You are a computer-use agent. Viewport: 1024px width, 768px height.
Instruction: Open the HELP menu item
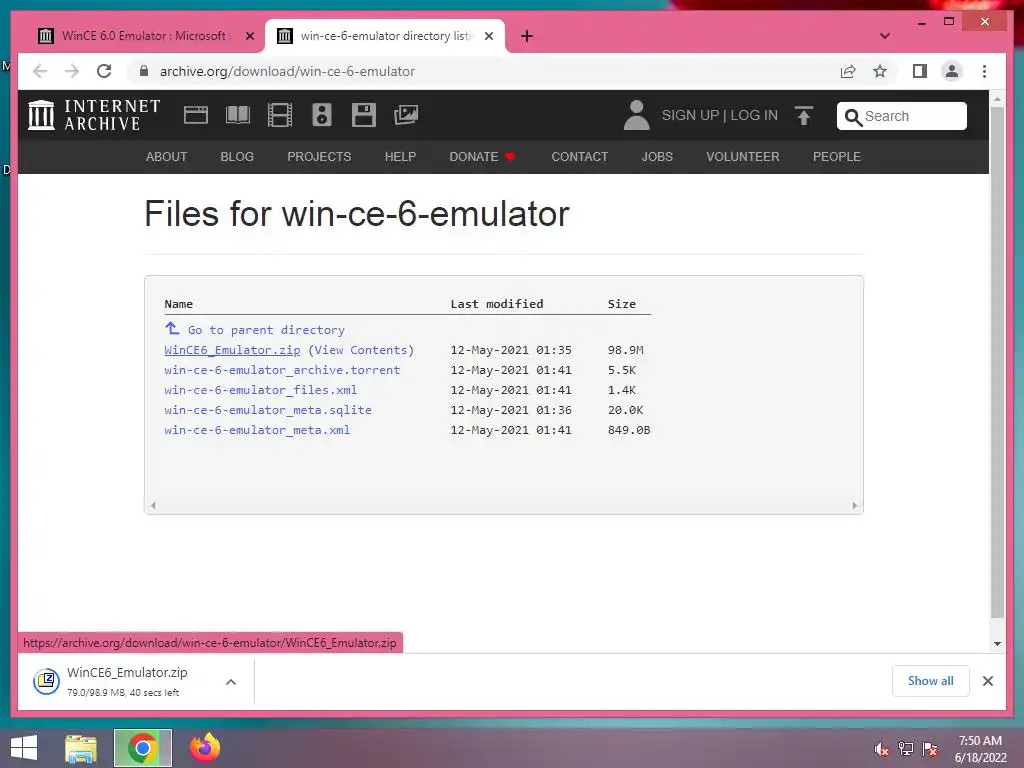[x=400, y=157]
